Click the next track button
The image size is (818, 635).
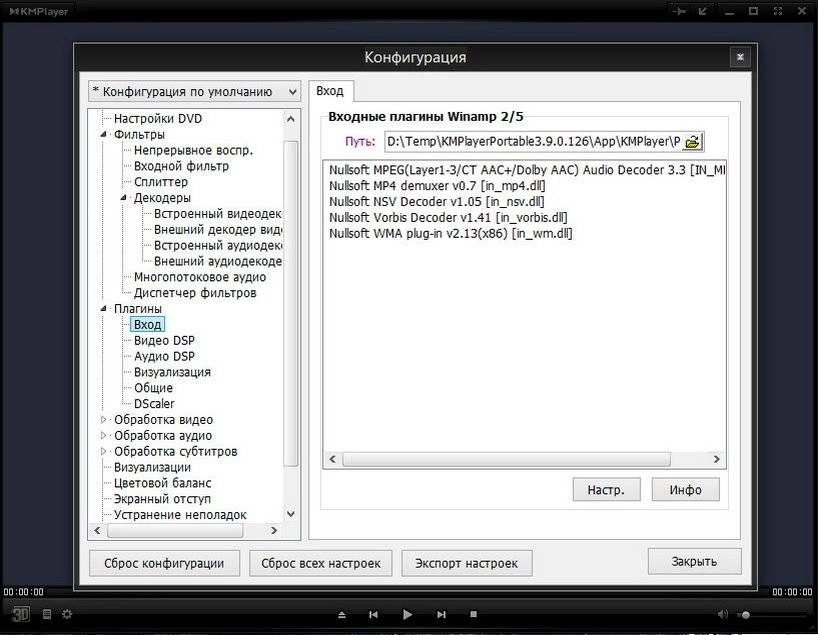(441, 615)
